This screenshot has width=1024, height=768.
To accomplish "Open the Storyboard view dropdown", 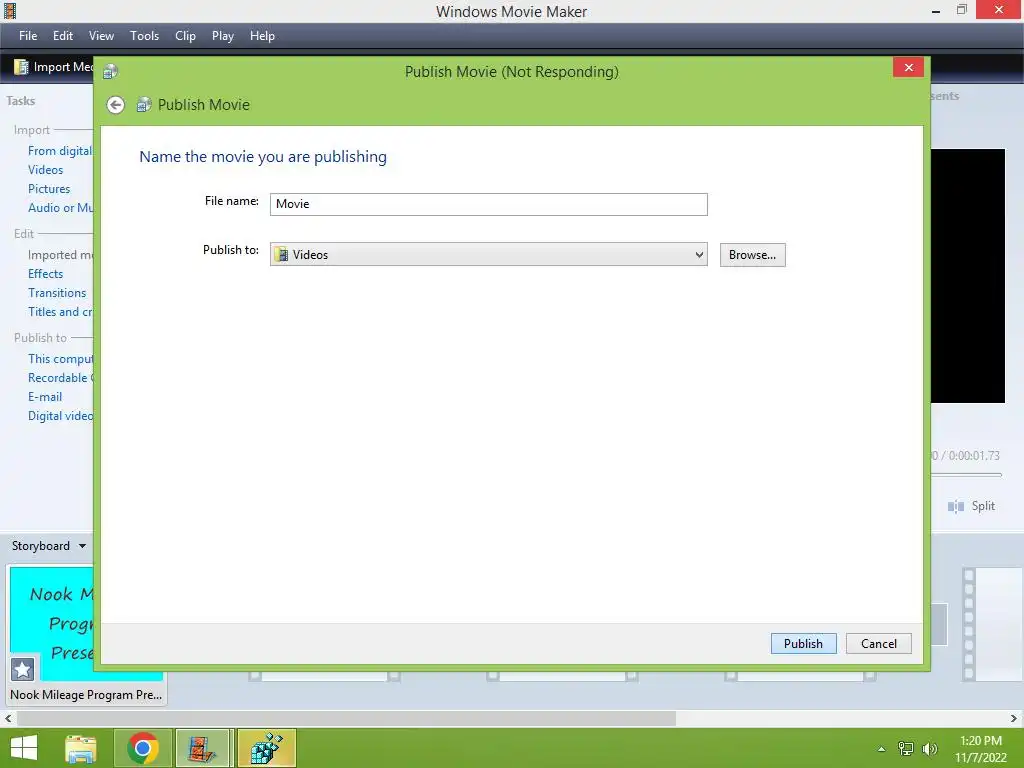I will [x=82, y=545].
